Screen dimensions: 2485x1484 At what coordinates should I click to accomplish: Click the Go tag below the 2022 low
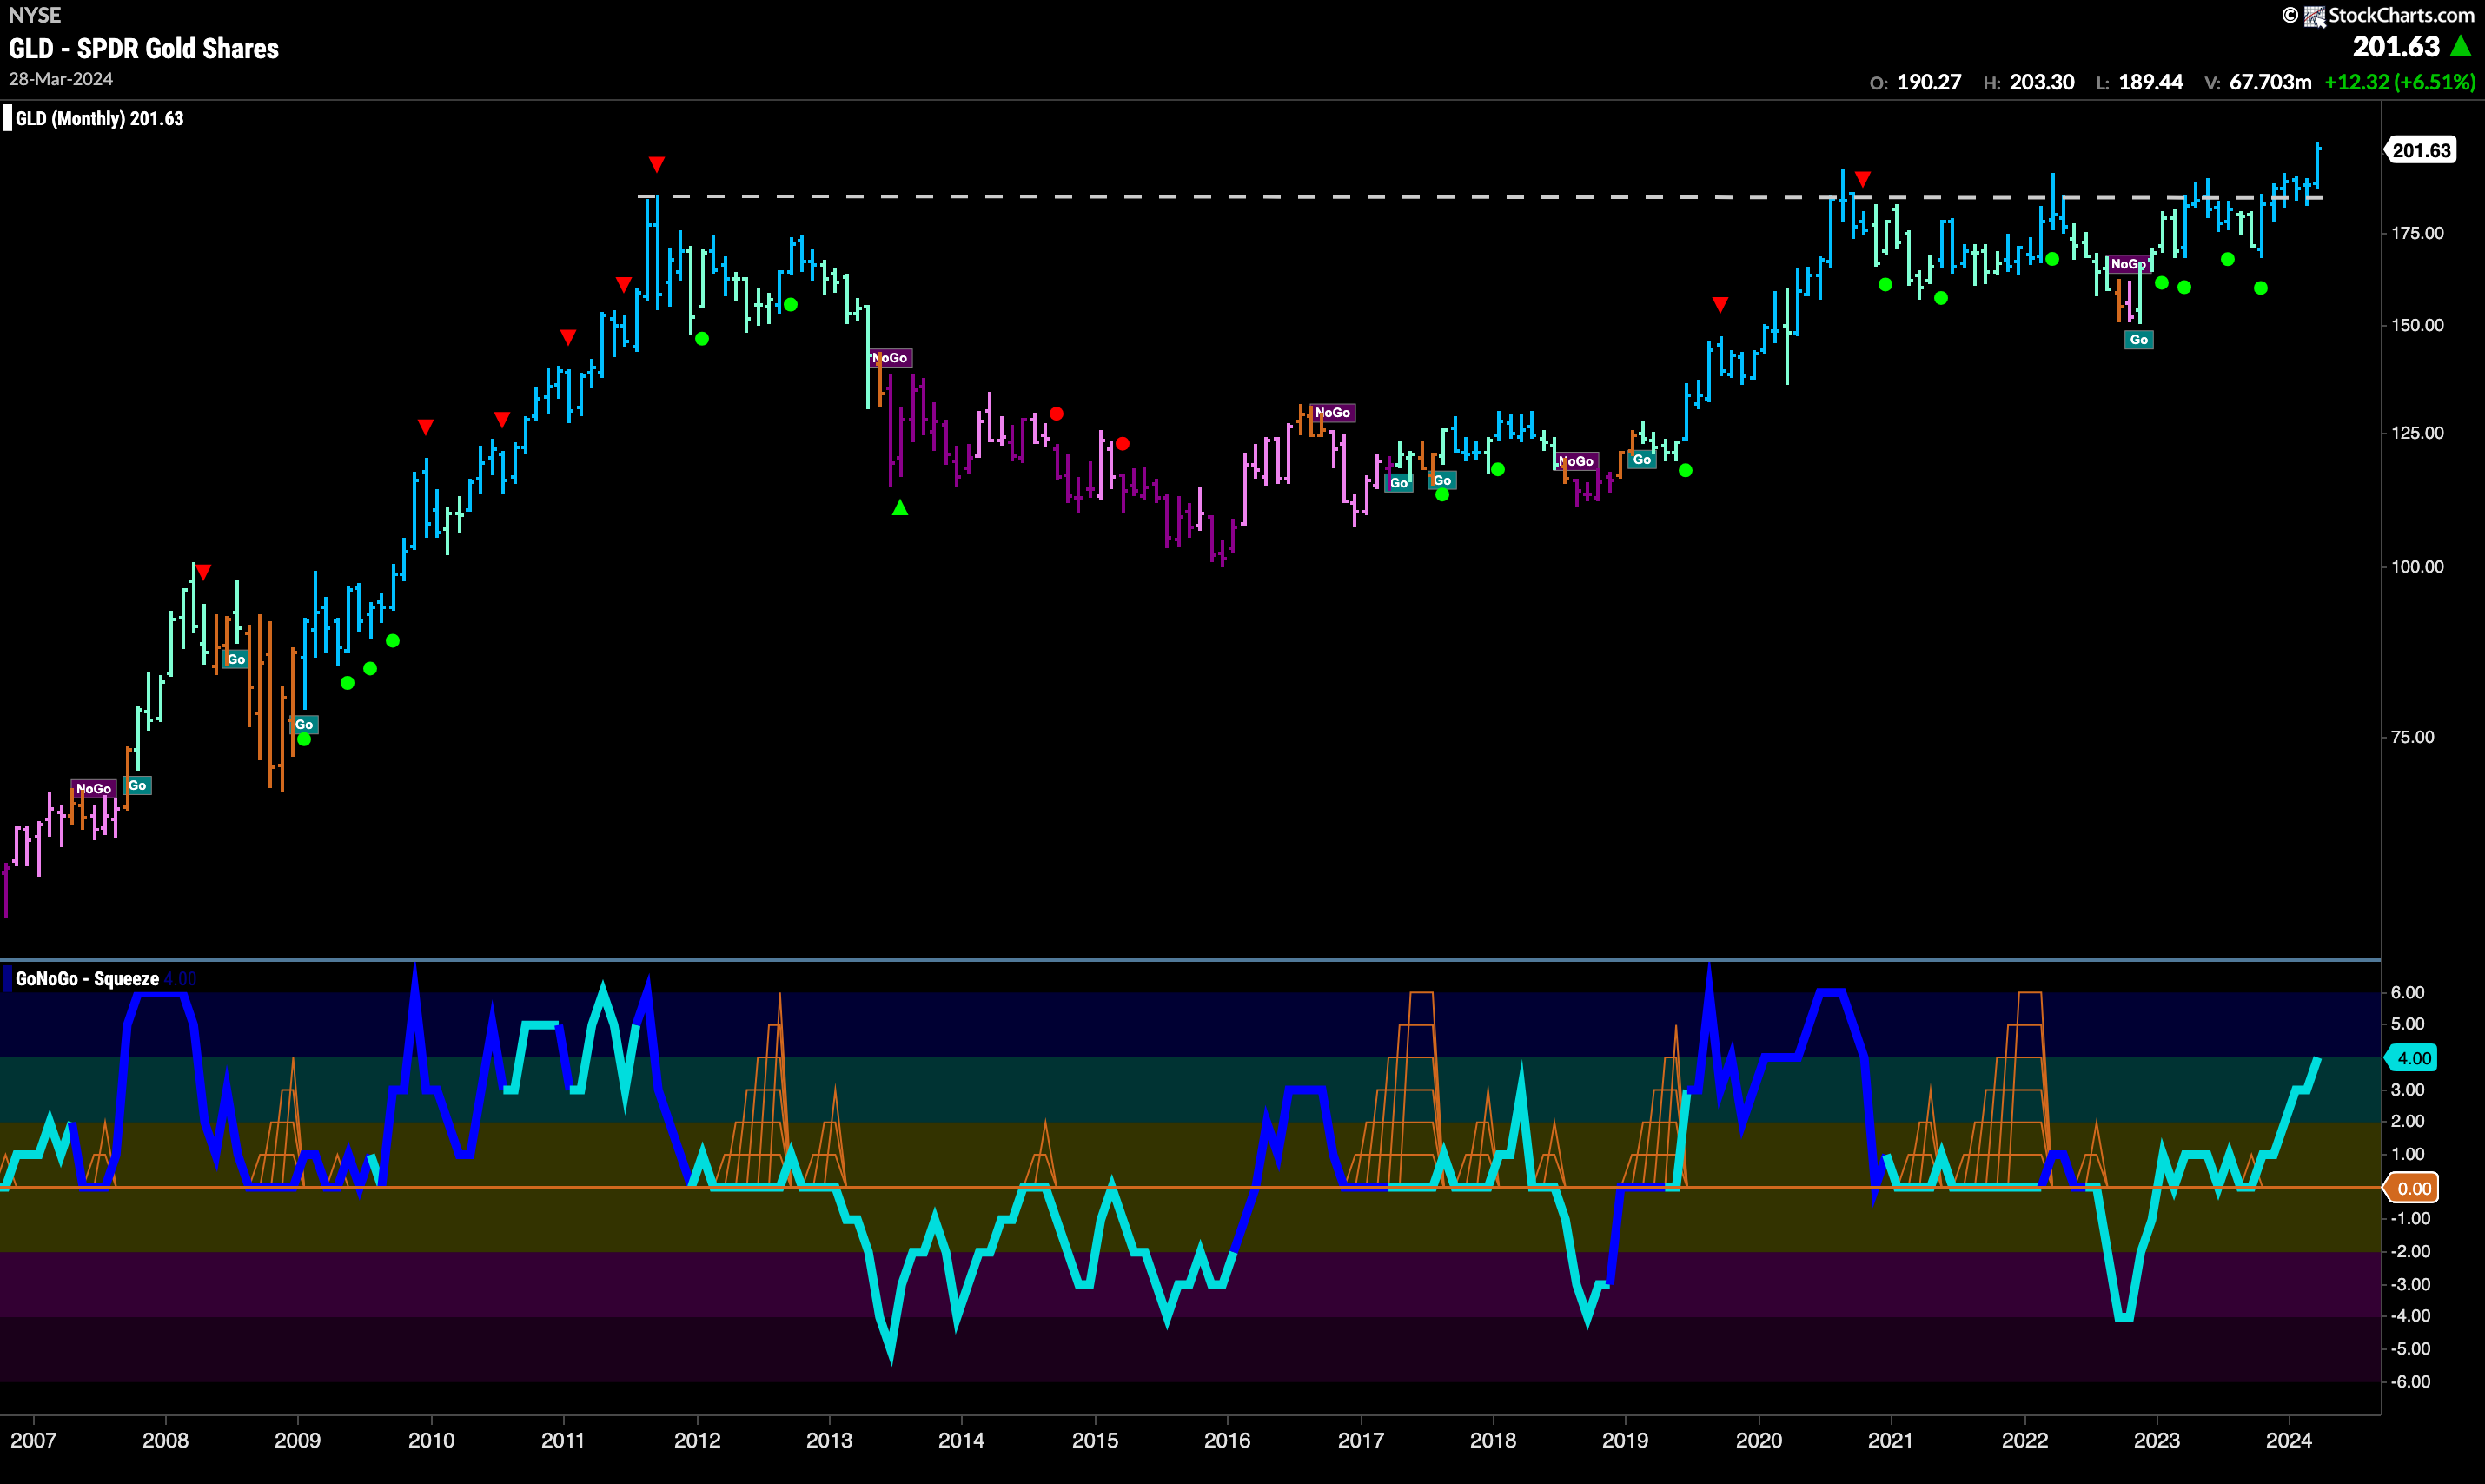coord(2139,340)
